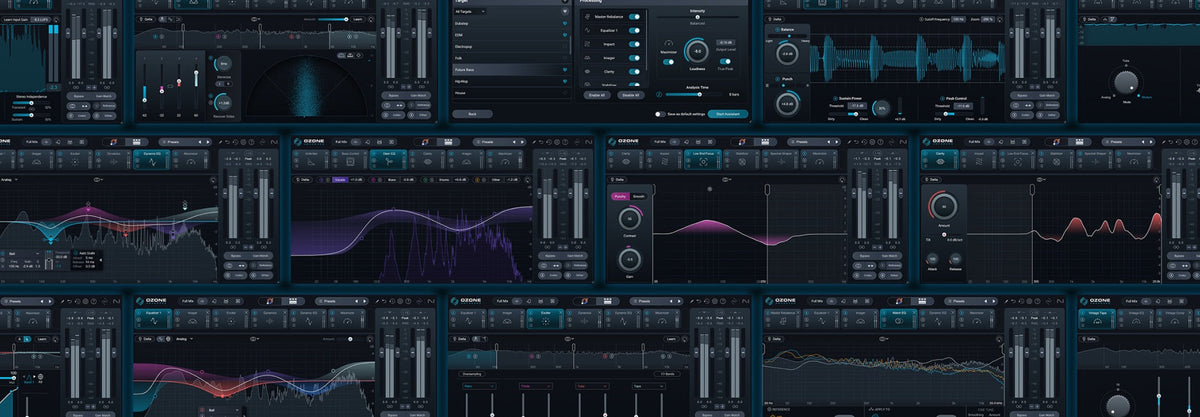Toggle Master Rebalance processing switch
Viewport: 1200px width, 417px height.
click(634, 17)
